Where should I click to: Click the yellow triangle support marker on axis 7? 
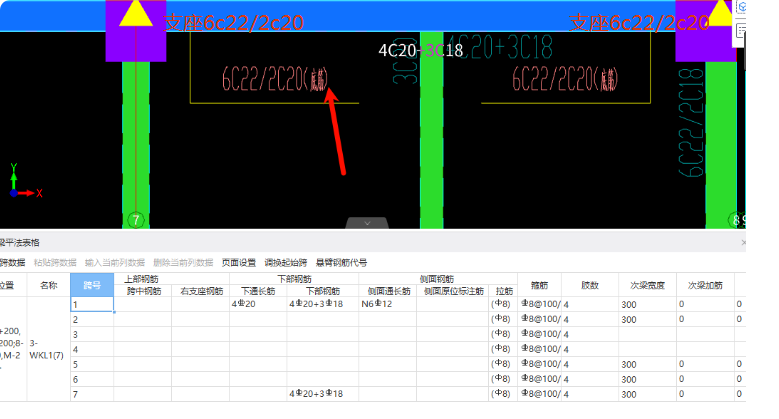136,14
